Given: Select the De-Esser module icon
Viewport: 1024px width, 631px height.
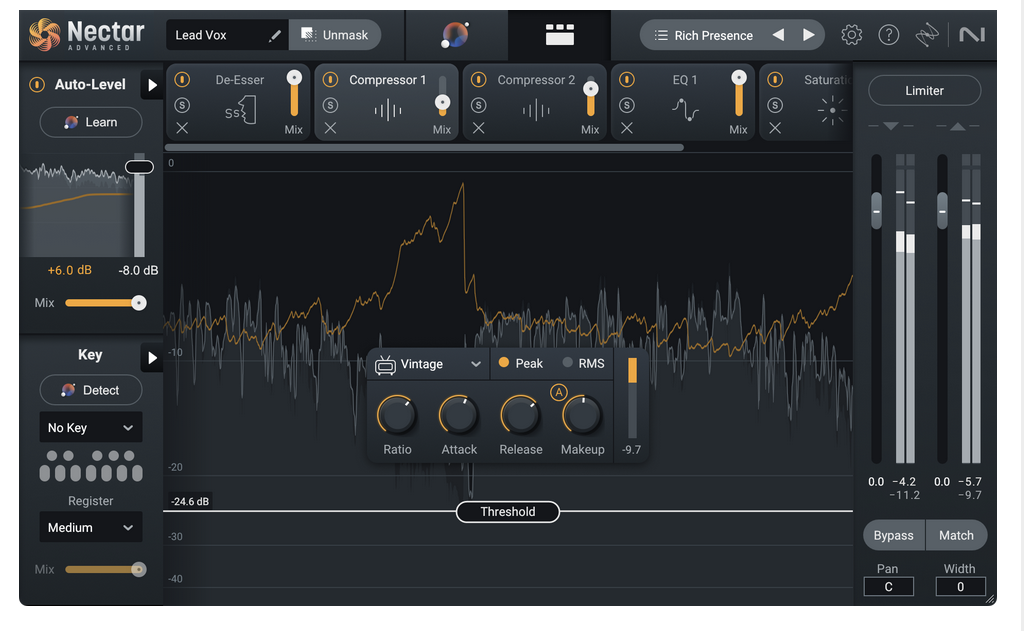Looking at the screenshot, I should (x=240, y=110).
